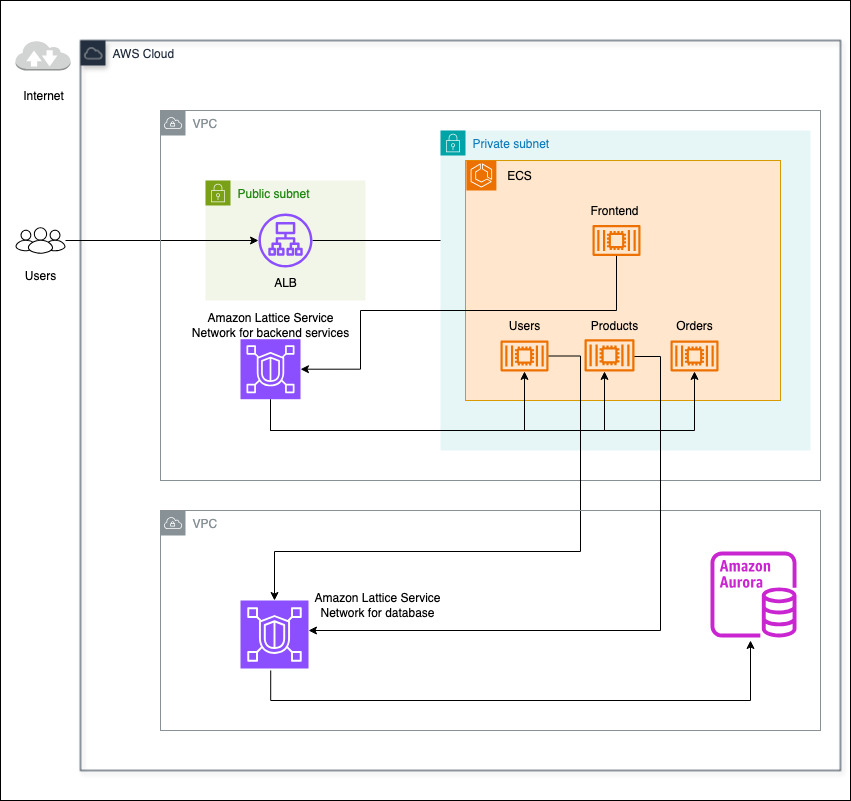This screenshot has height=801, width=851.
Task: Click the Users ECS container icon
Action: 525,356
